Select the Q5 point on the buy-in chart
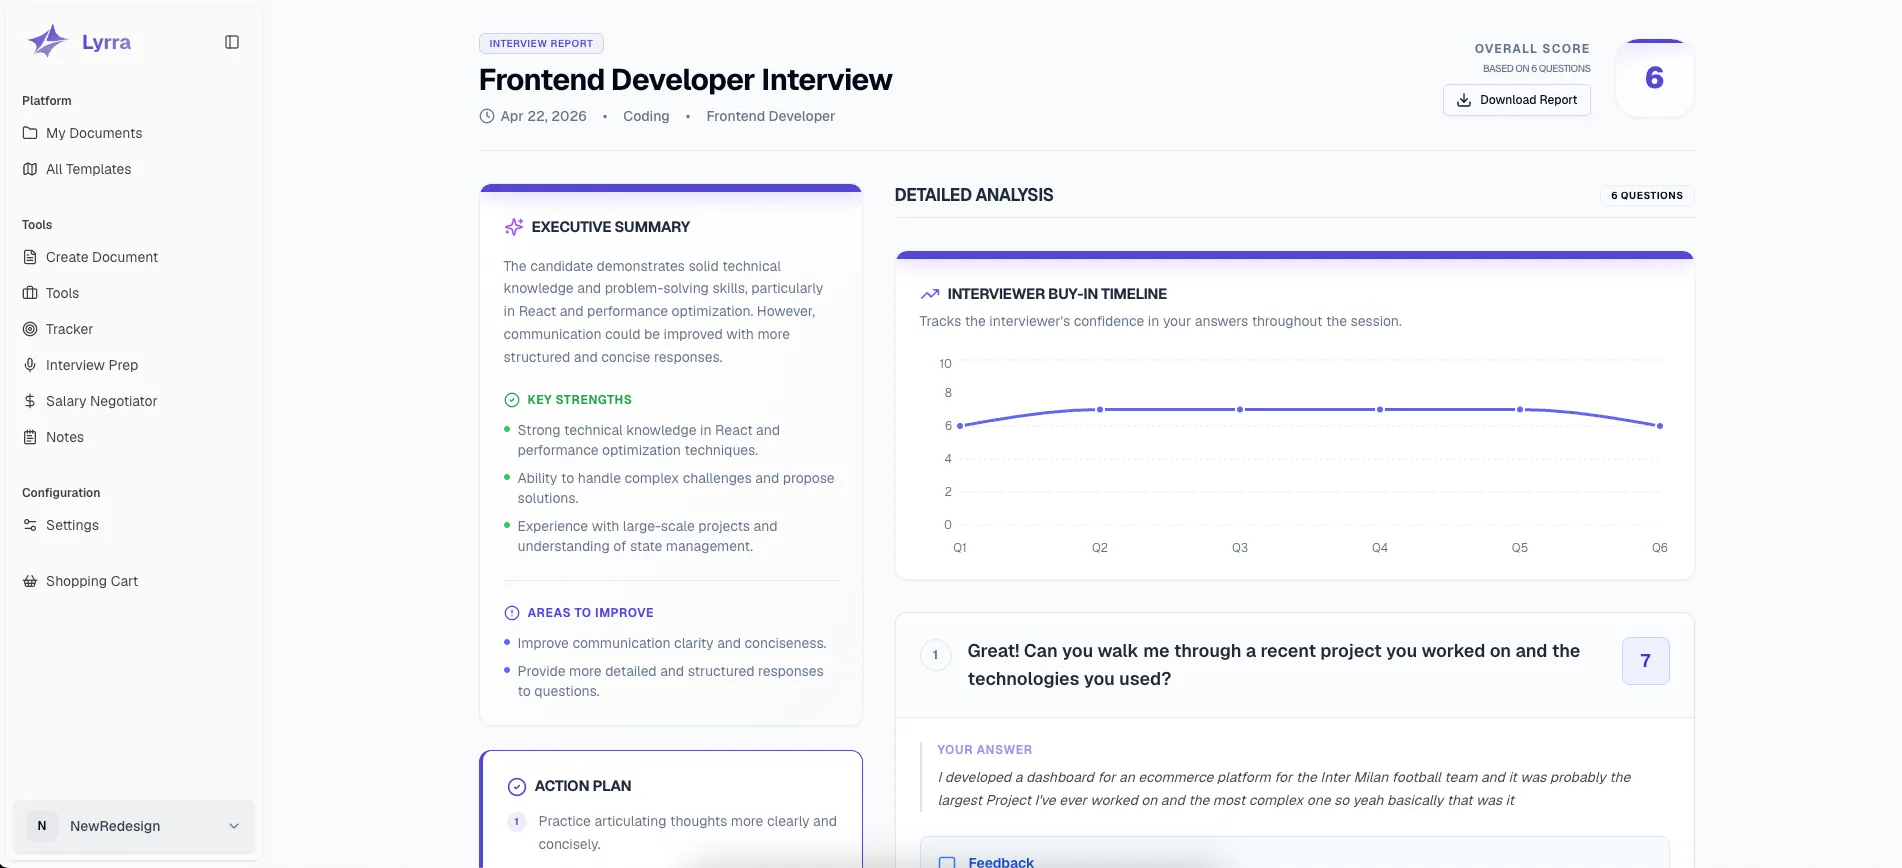The image size is (1902, 868). coord(1520,409)
